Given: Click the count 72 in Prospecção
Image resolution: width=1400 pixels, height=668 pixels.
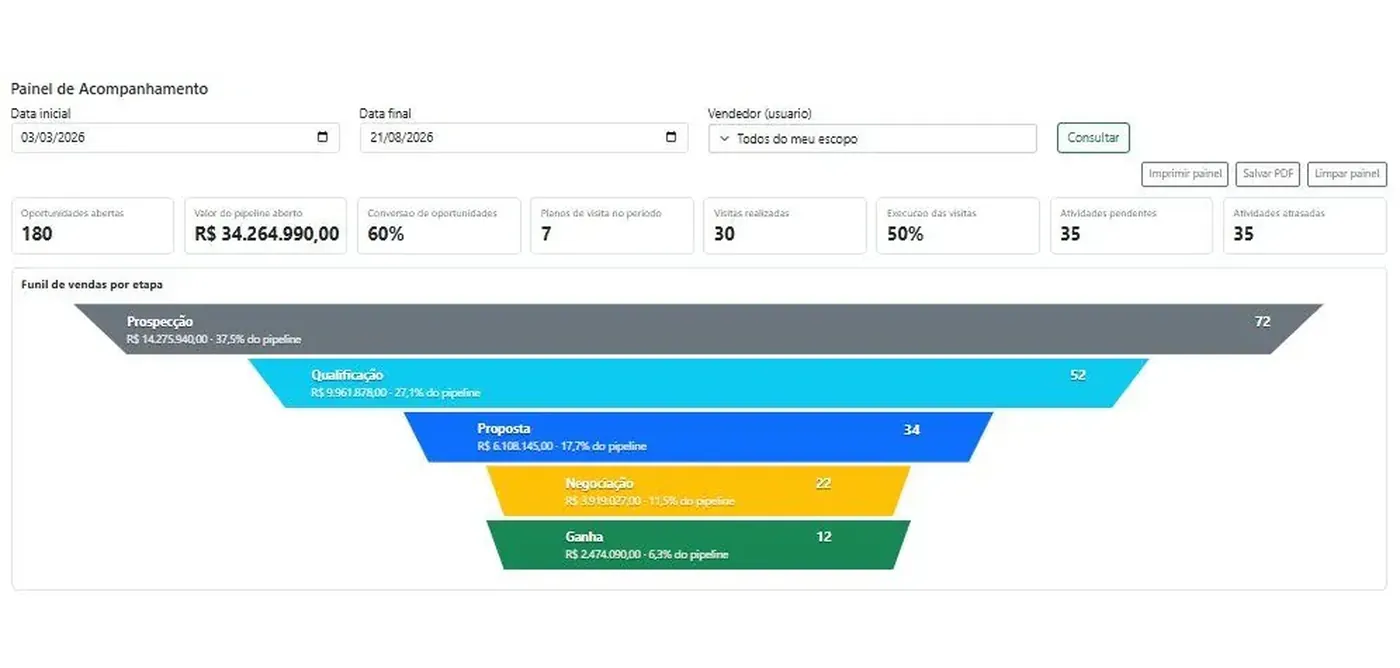Looking at the screenshot, I should coord(1263,321).
